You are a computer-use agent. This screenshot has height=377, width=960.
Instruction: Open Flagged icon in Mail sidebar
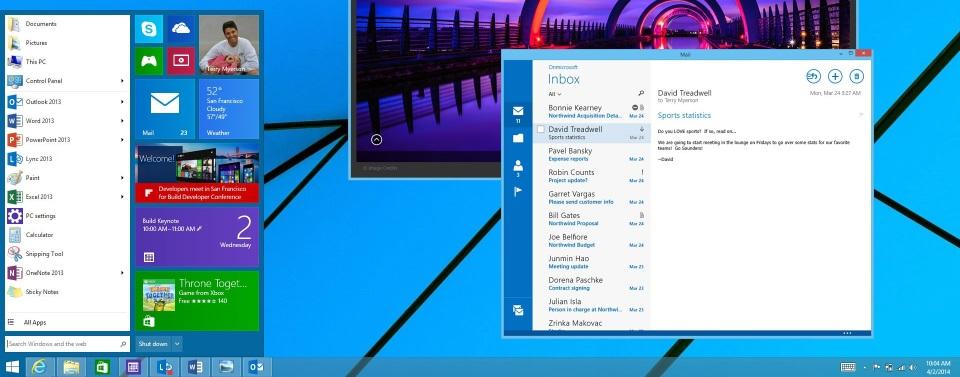pyautogui.click(x=518, y=192)
